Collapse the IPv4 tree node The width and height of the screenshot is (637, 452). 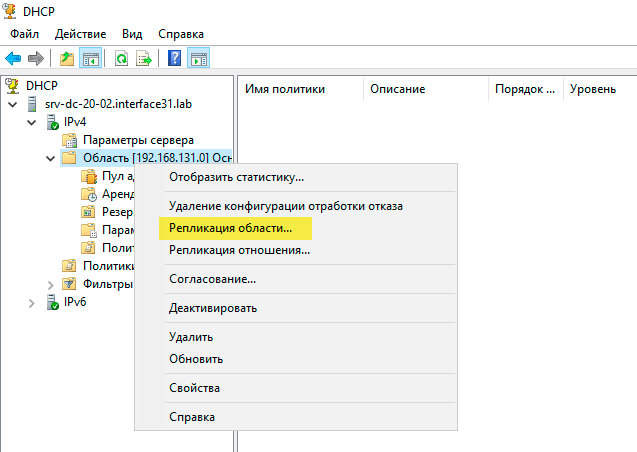point(32,122)
